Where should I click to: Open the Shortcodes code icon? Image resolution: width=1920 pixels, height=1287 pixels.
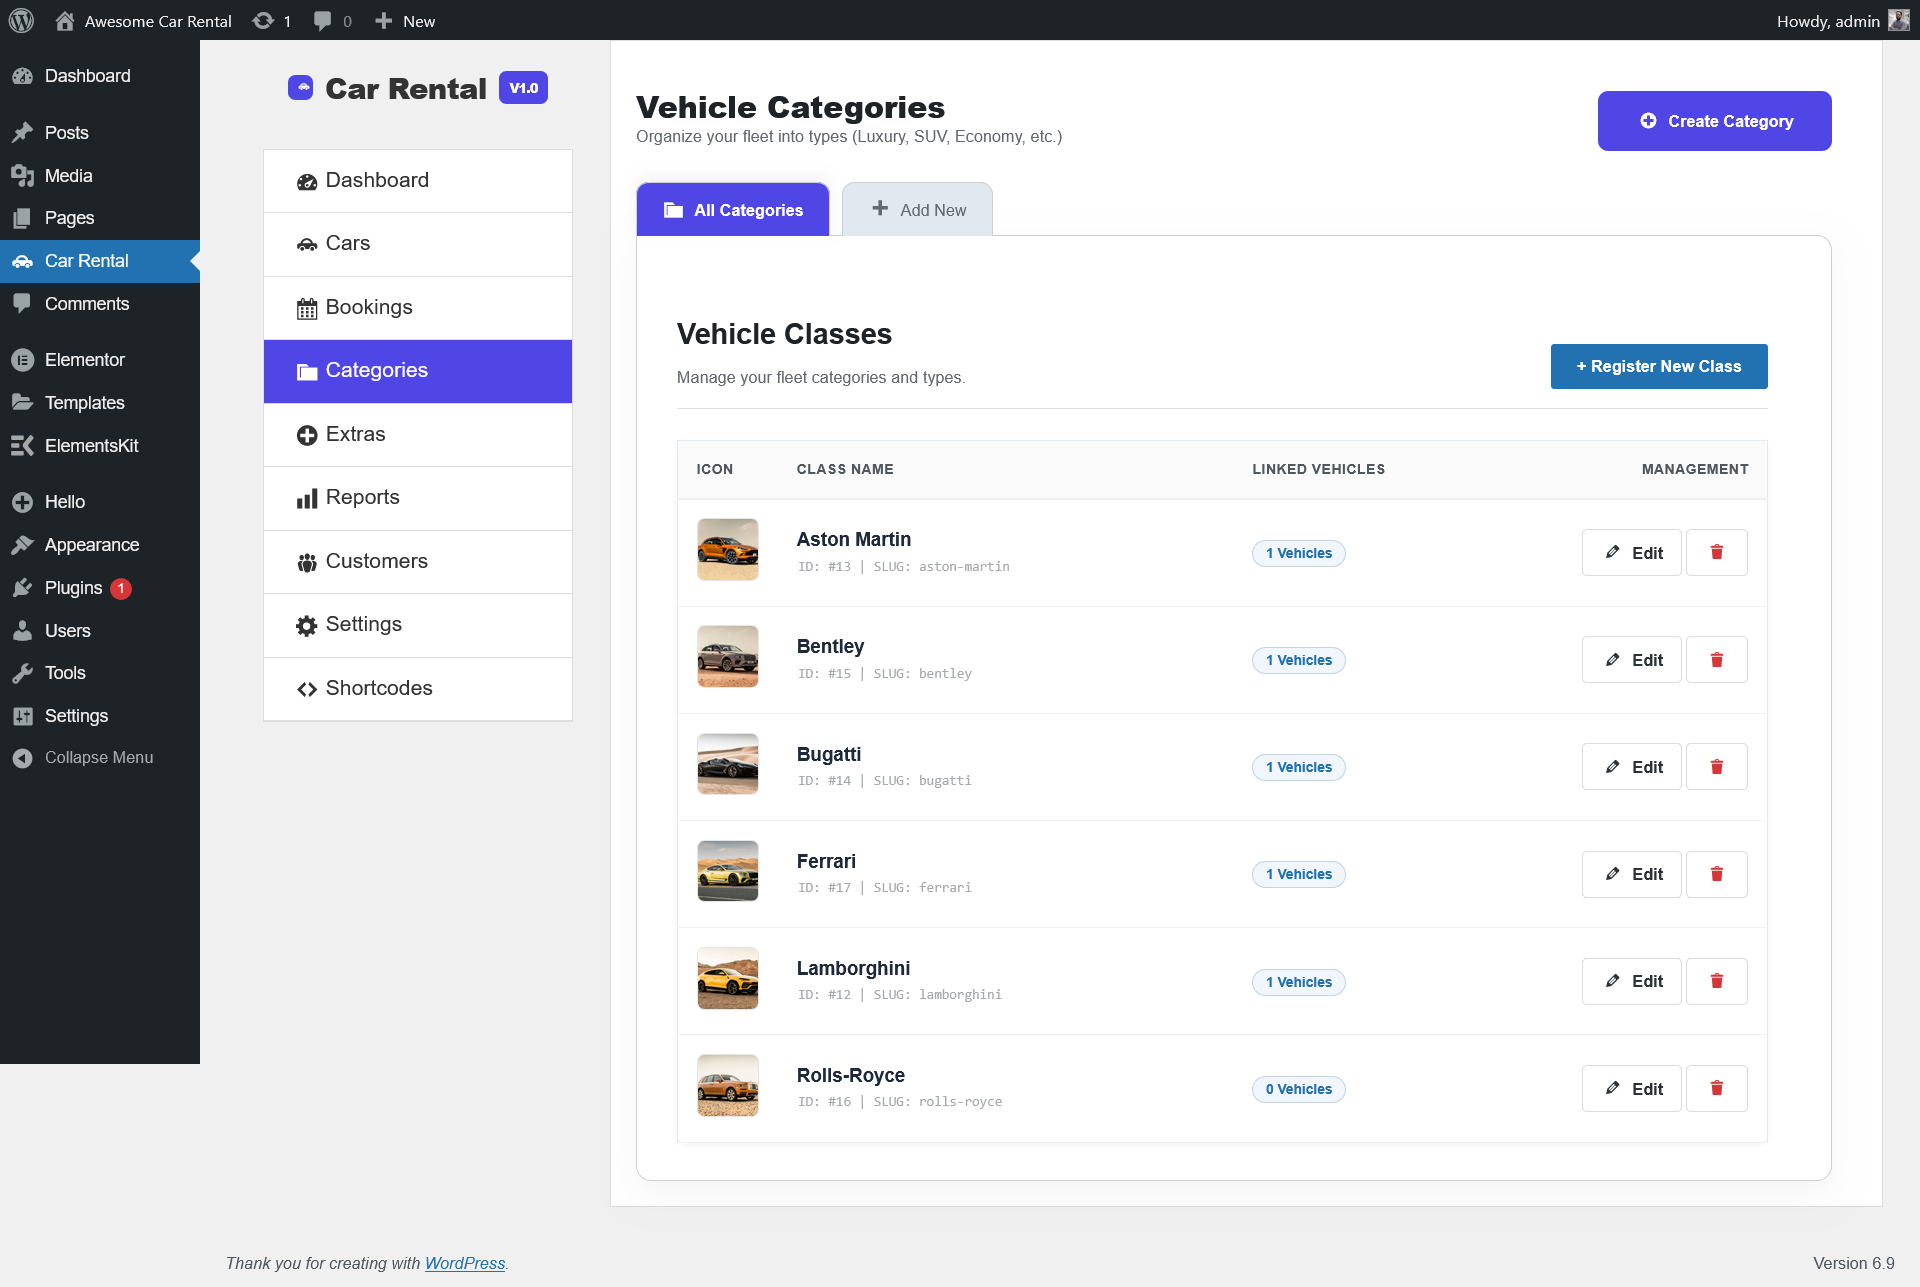tap(307, 688)
